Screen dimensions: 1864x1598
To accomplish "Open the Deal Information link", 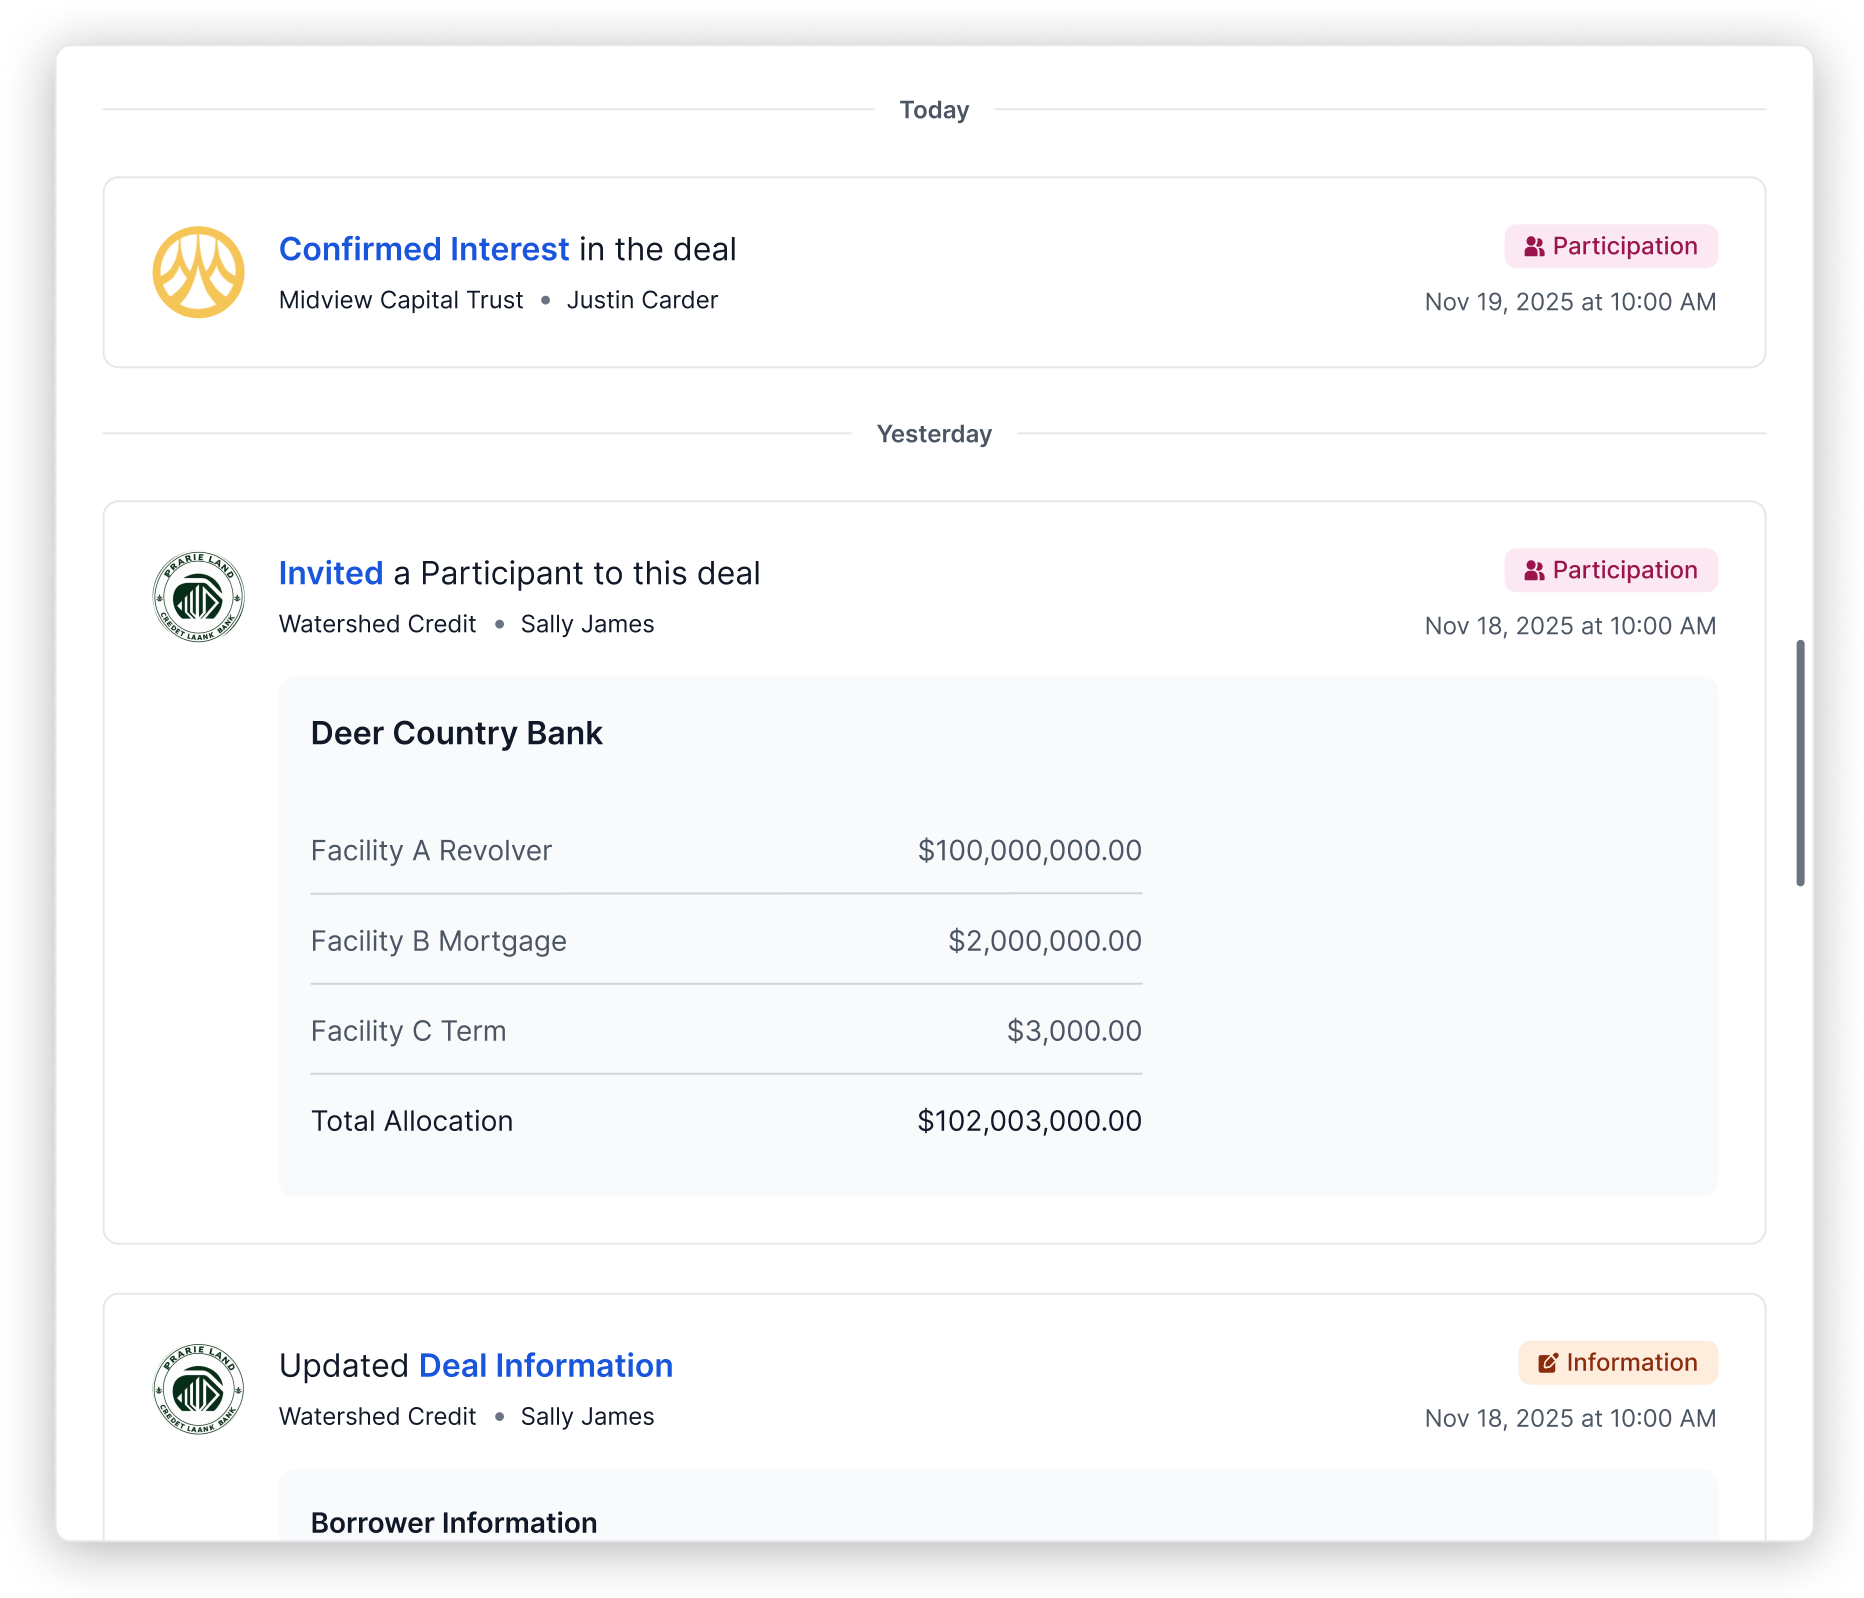I will (545, 1366).
